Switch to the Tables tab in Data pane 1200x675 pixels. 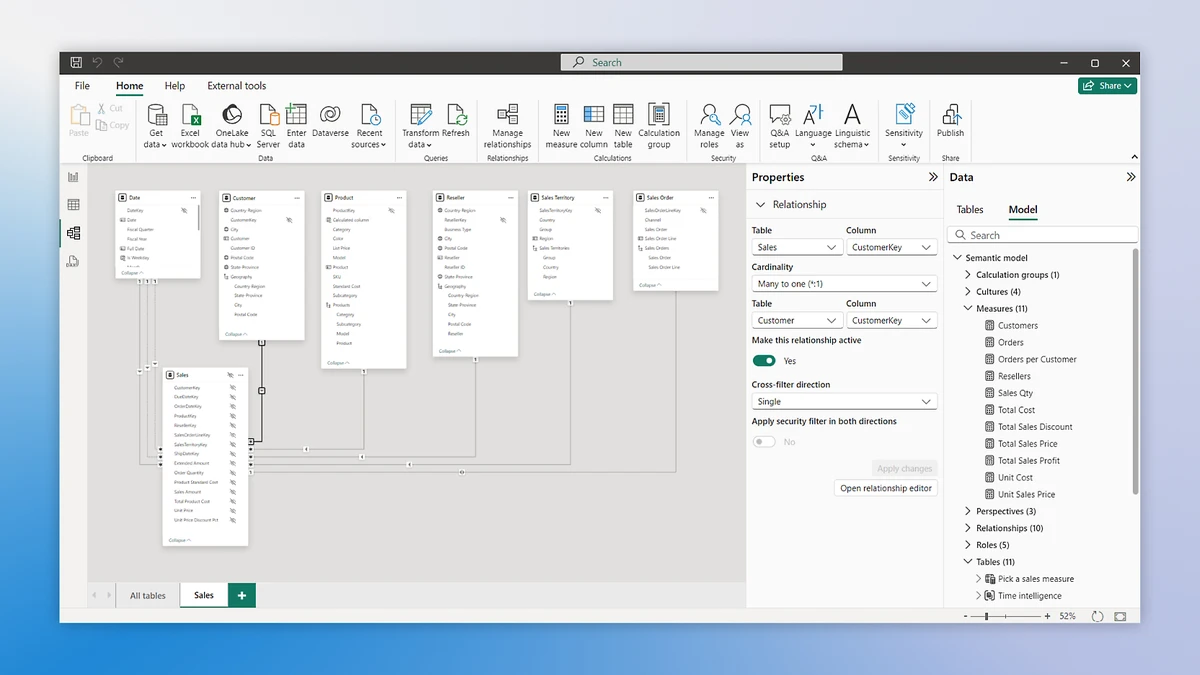pos(970,210)
